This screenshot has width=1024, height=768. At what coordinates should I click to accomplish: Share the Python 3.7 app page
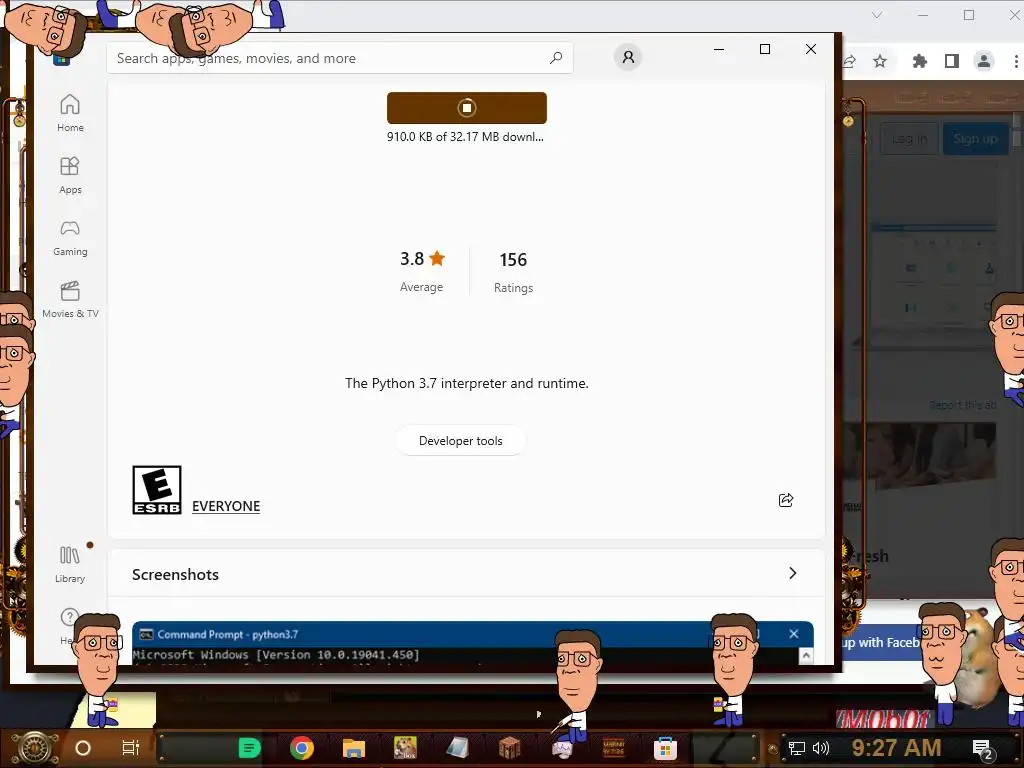(786, 500)
